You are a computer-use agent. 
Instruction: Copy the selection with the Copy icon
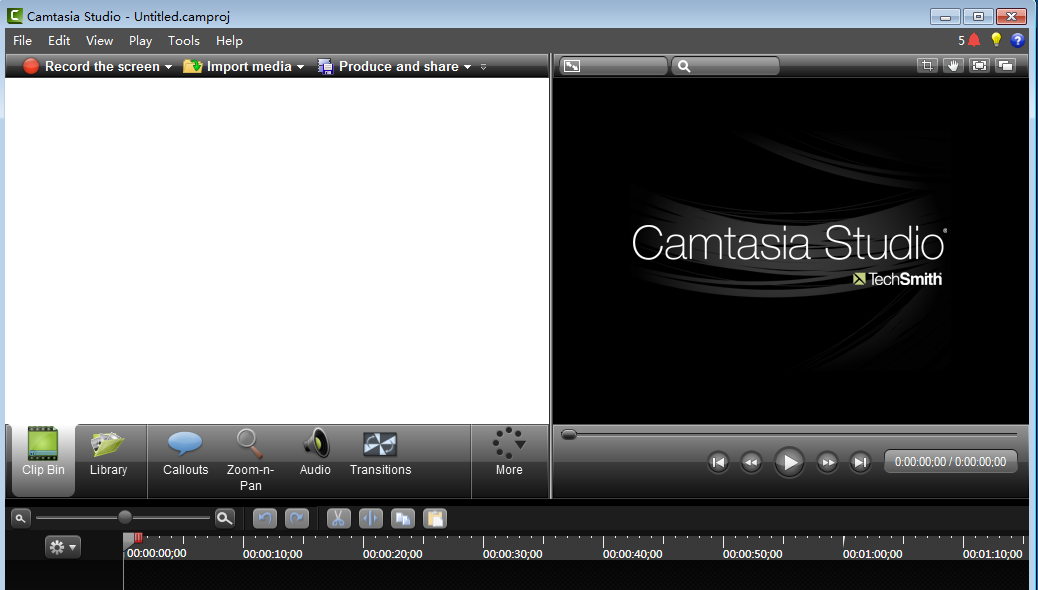402,518
